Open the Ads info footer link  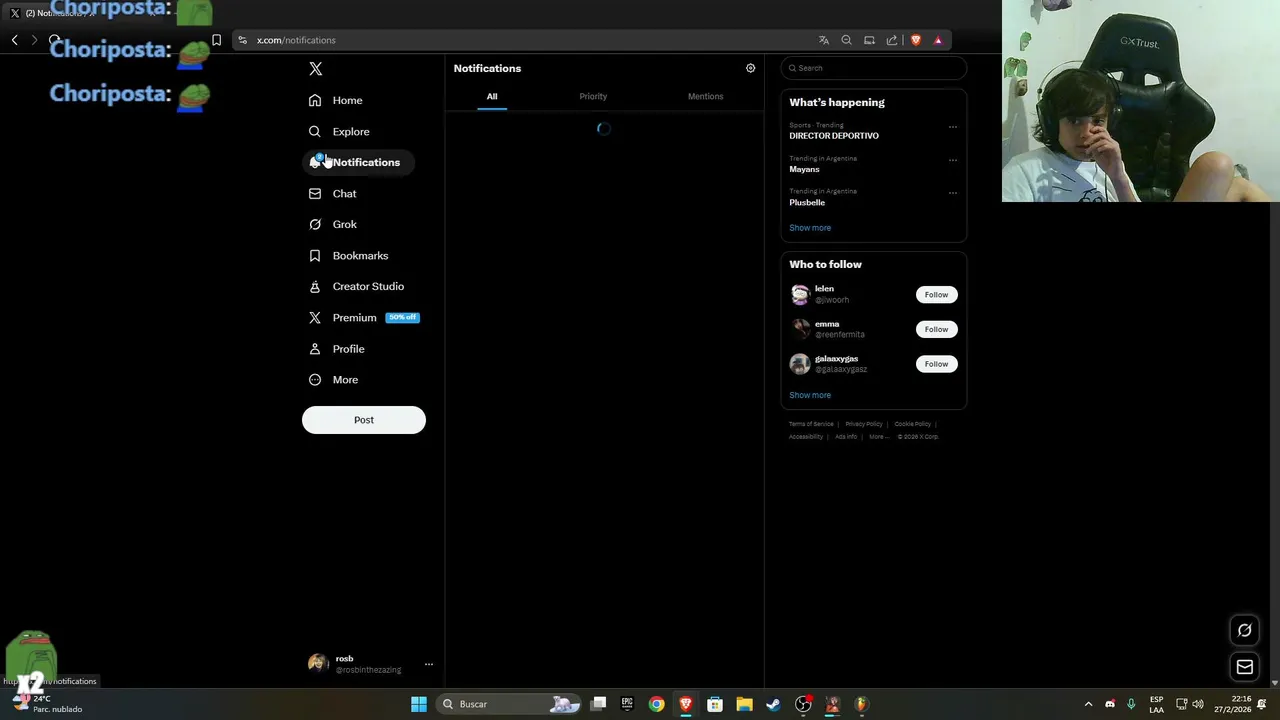846,437
